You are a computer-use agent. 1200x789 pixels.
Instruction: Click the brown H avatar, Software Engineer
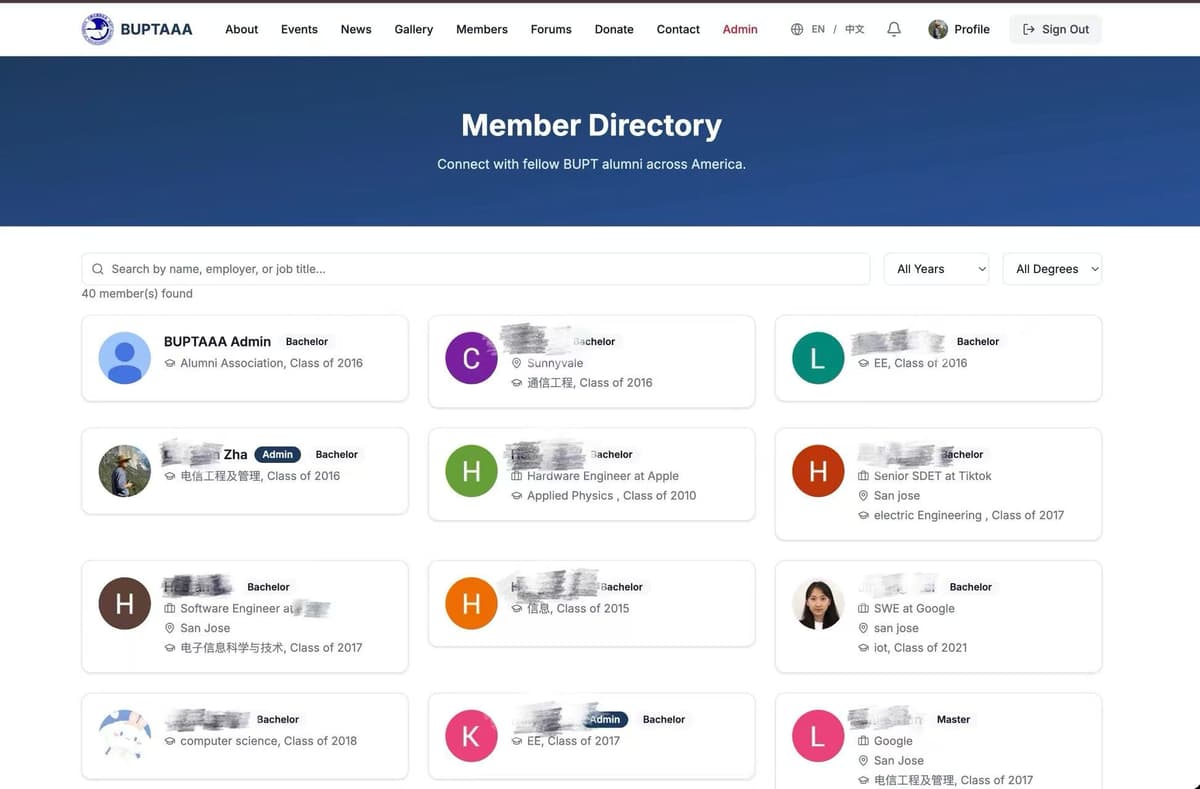(125, 603)
